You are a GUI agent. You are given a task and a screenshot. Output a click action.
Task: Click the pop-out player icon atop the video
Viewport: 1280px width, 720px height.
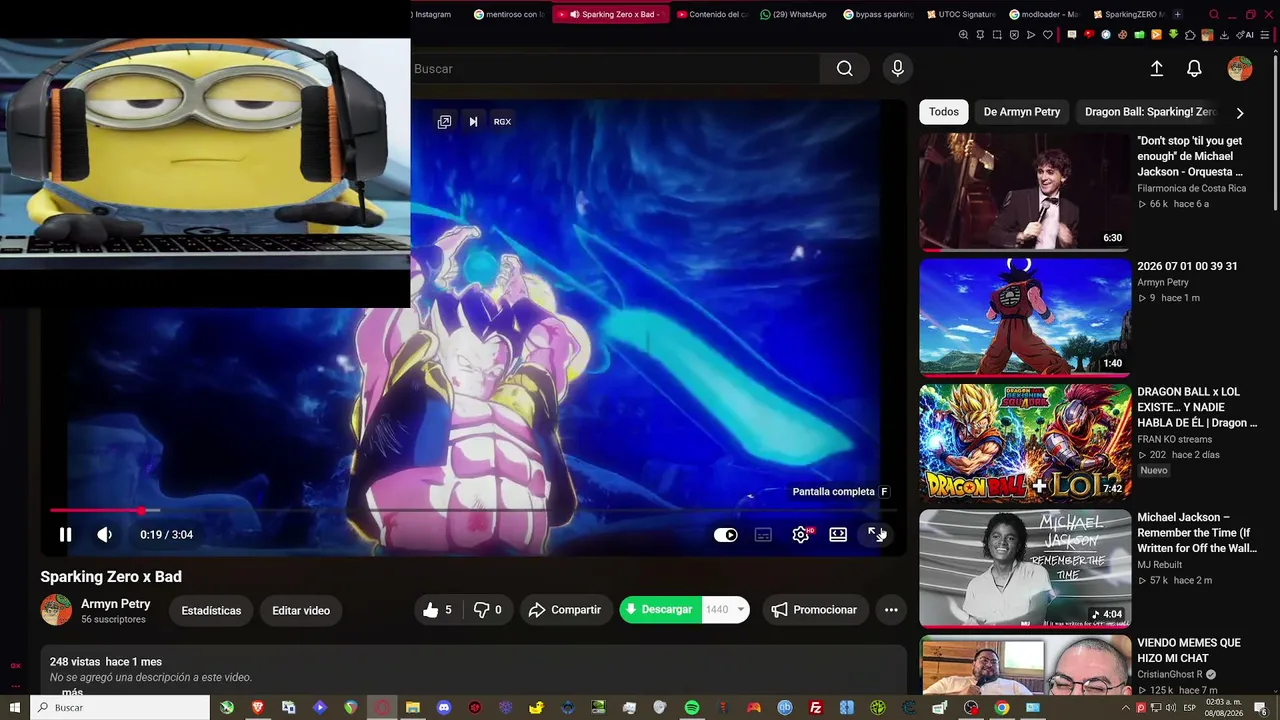444,122
